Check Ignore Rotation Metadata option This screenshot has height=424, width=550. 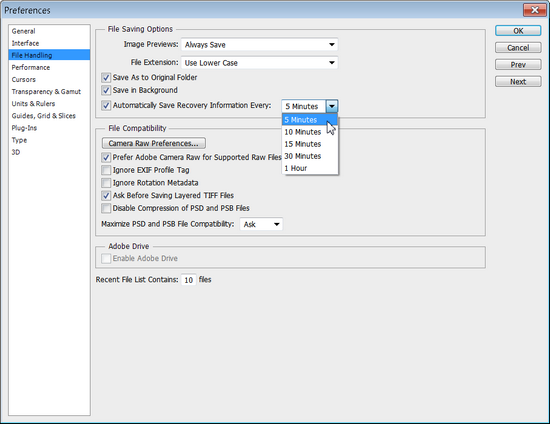coord(106,183)
